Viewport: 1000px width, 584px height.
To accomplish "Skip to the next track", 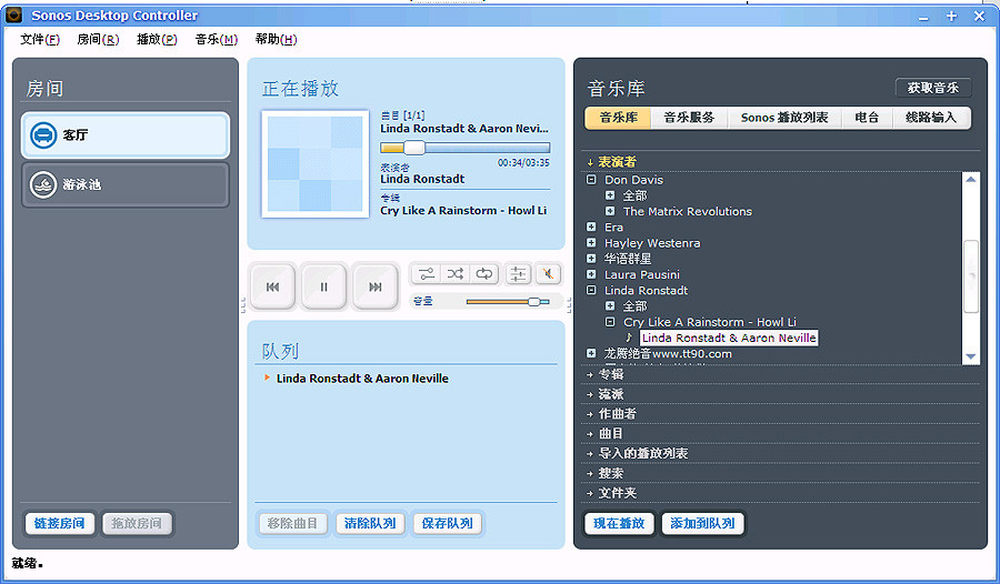I will pyautogui.click(x=375, y=287).
